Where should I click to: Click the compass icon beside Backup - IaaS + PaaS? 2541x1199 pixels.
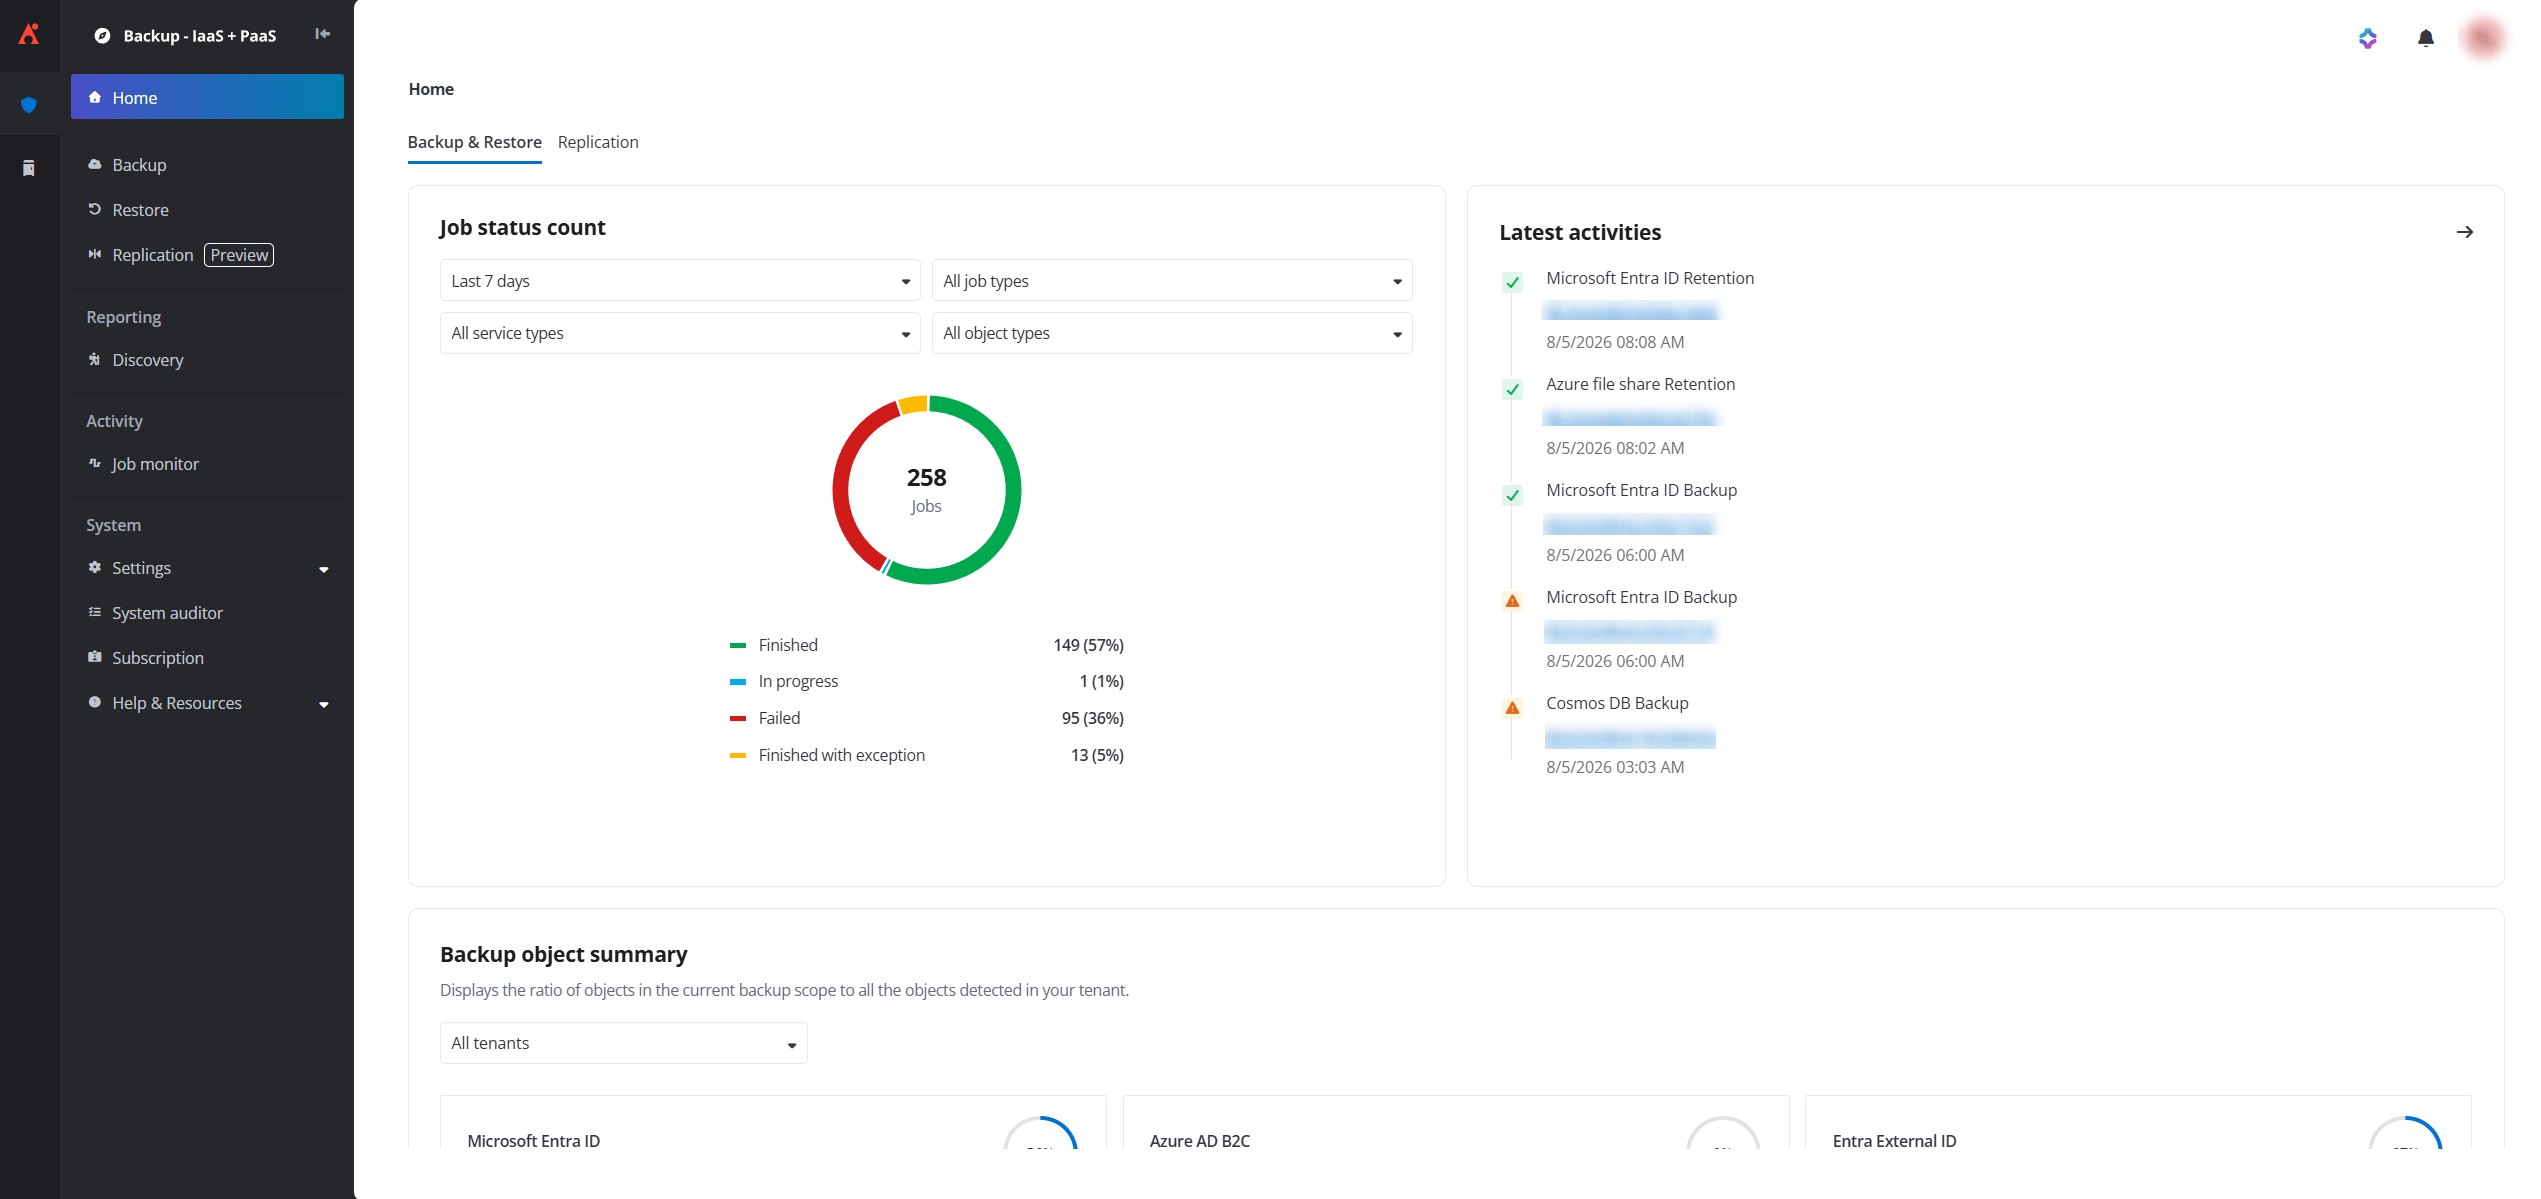(102, 36)
